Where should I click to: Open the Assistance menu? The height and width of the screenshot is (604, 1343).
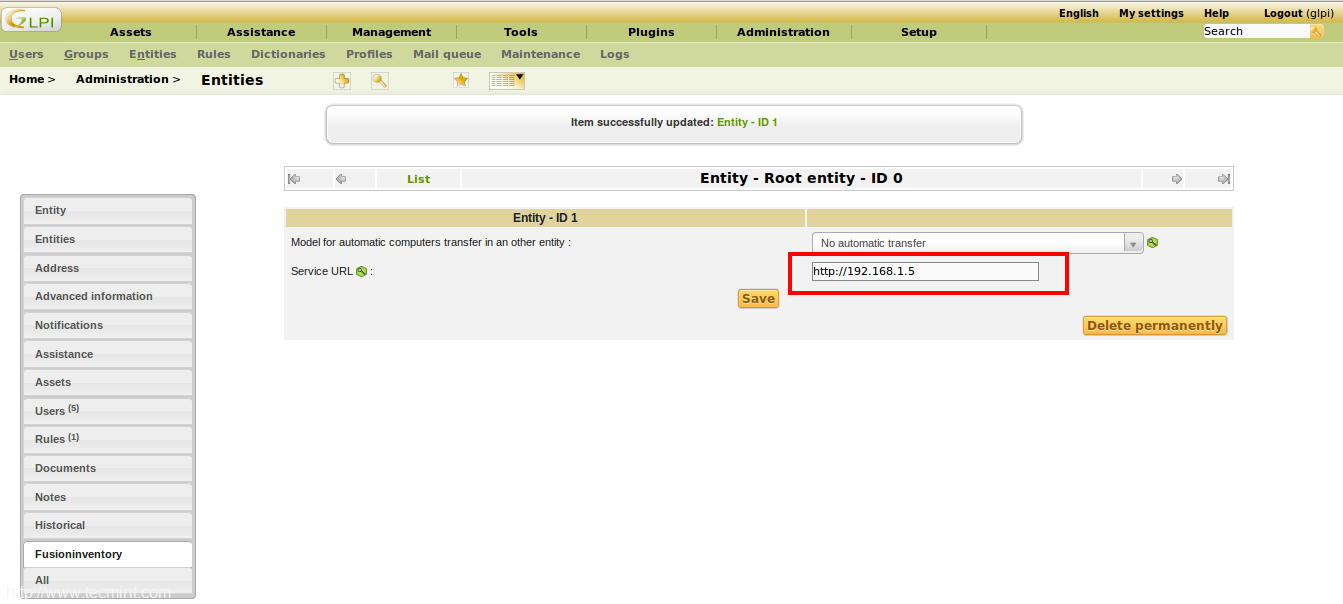(x=261, y=32)
